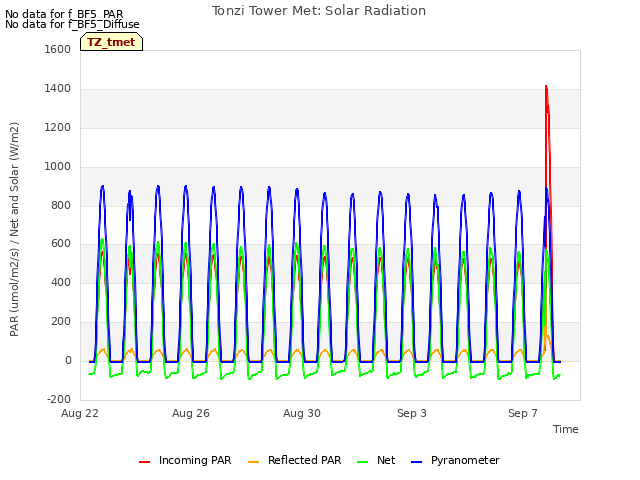The width and height of the screenshot is (640, 480).
Task: Click the 200 y-axis tick label
Action: point(61,322)
